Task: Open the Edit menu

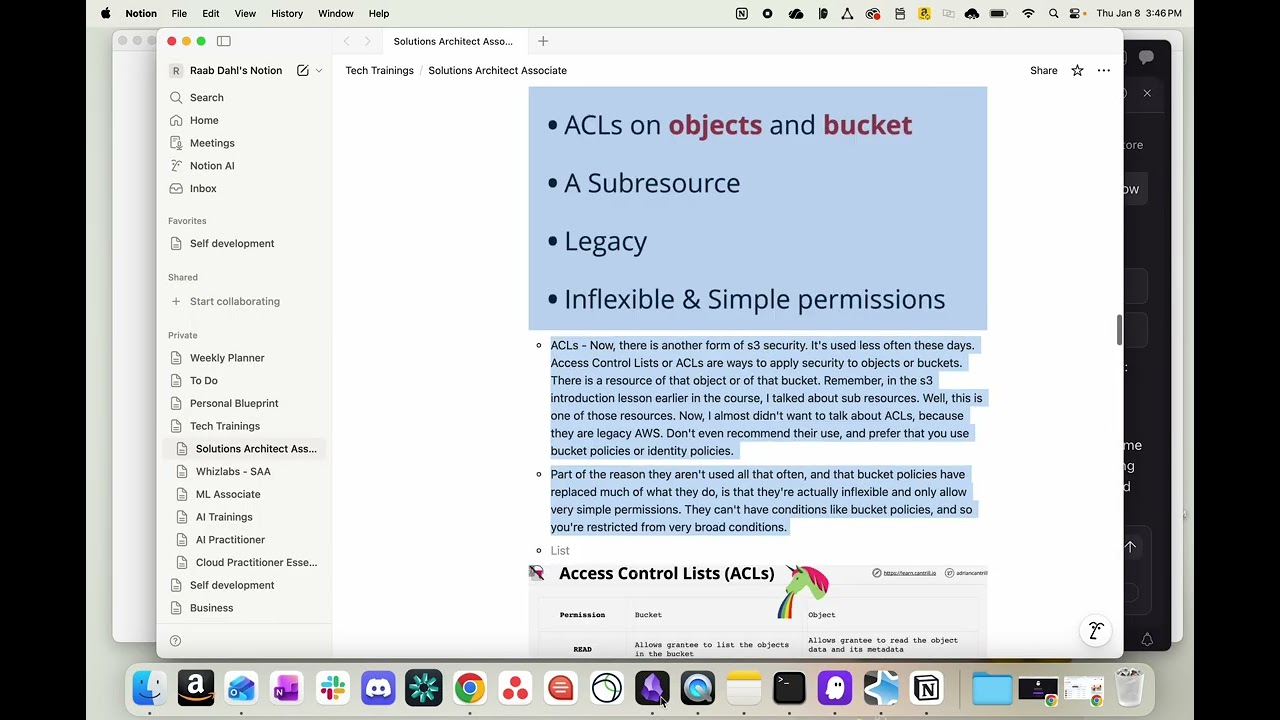Action: pos(211,13)
